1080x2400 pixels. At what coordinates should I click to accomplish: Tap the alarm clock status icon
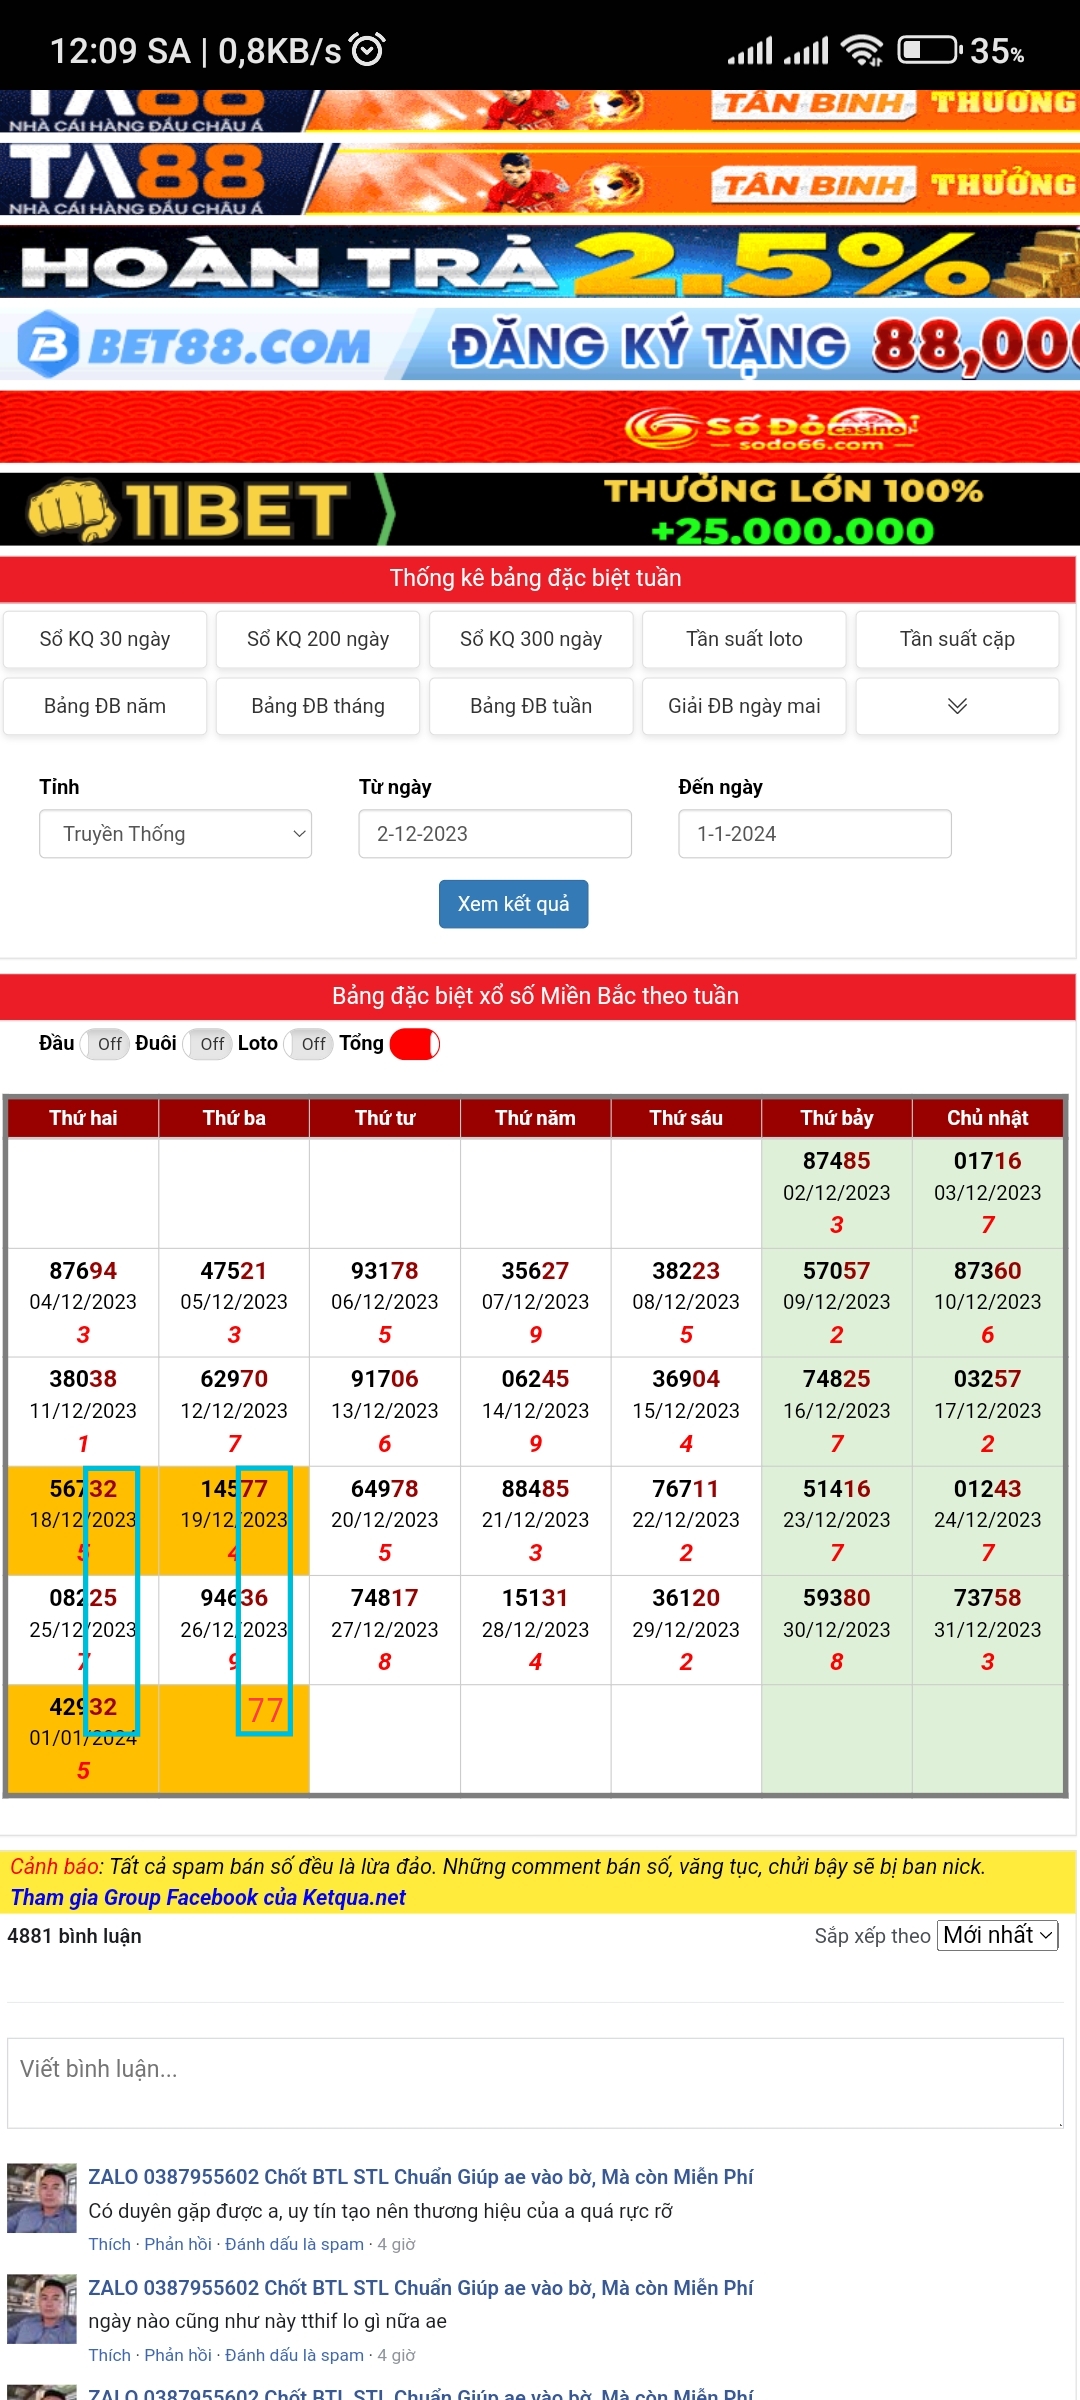[367, 50]
